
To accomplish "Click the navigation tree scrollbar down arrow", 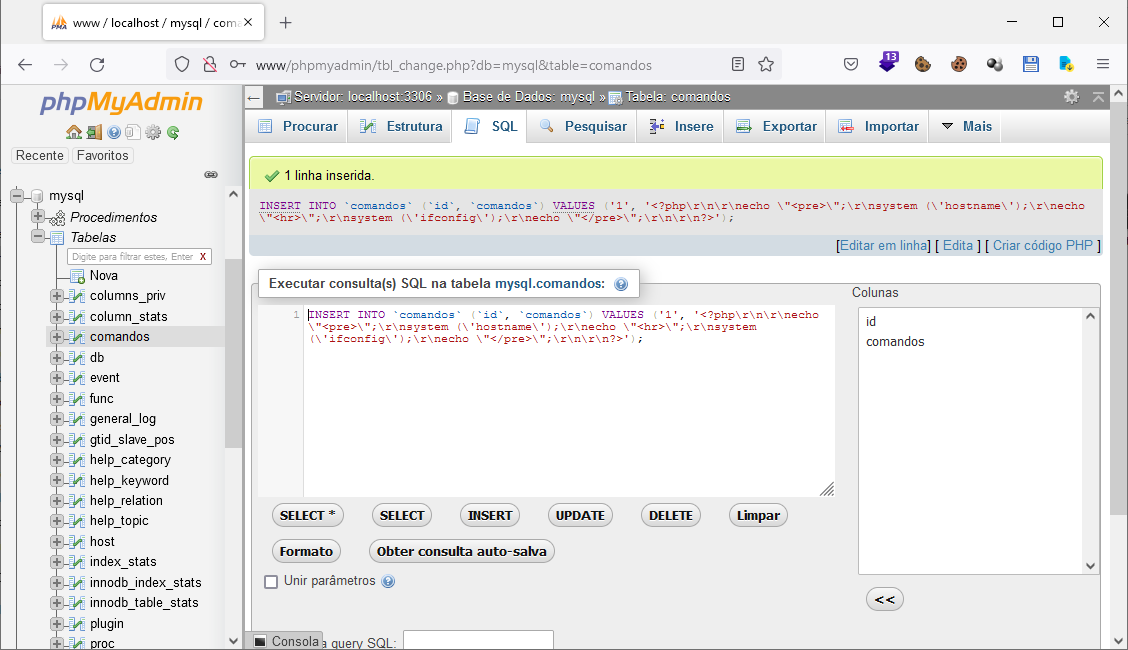I will (233, 641).
